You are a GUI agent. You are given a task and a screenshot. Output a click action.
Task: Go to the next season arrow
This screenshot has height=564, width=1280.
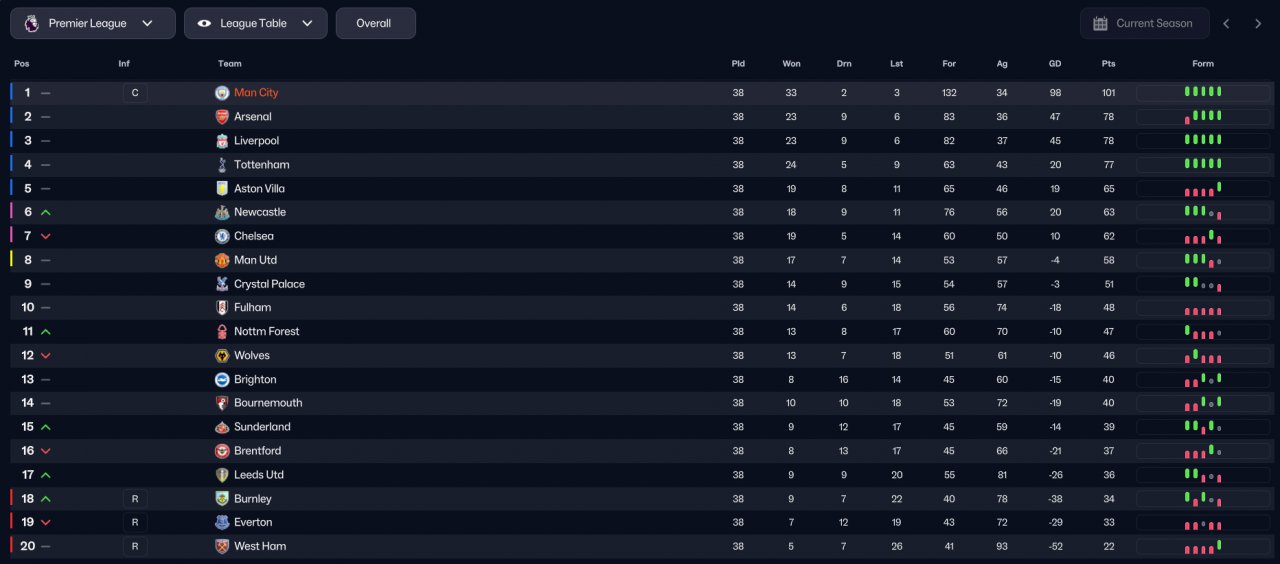click(x=1258, y=24)
